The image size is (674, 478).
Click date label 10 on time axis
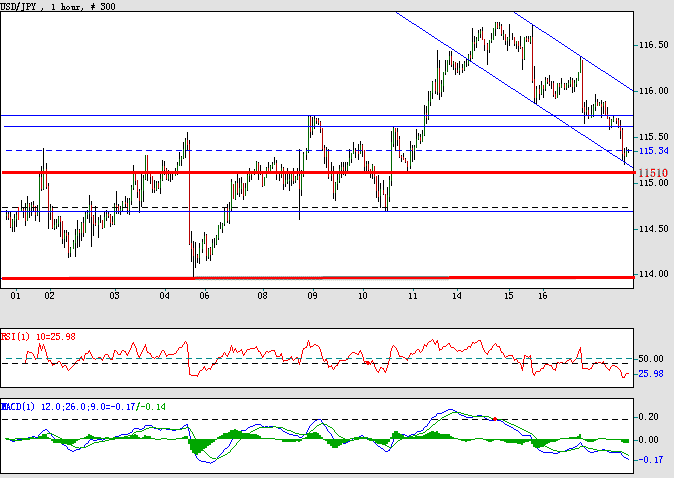(363, 296)
